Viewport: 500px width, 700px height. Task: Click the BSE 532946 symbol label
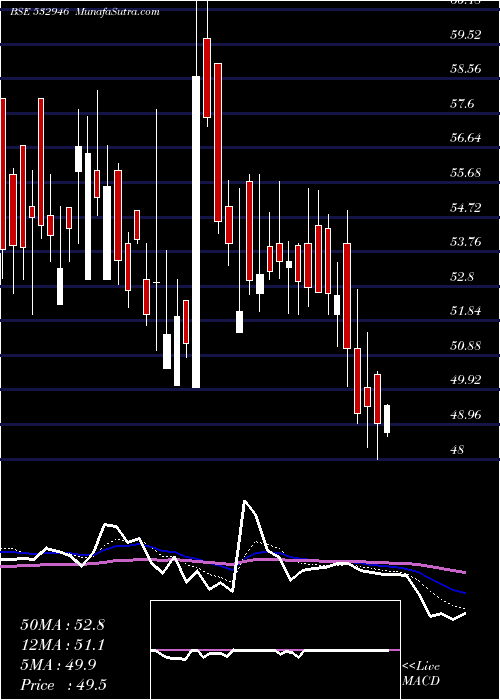39,12
